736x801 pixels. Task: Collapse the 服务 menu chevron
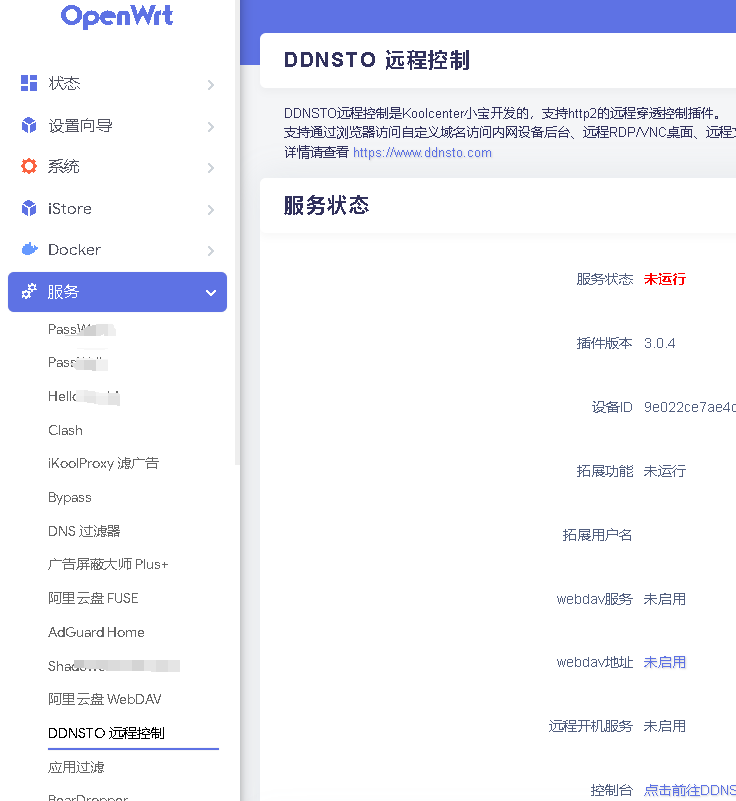[210, 293]
